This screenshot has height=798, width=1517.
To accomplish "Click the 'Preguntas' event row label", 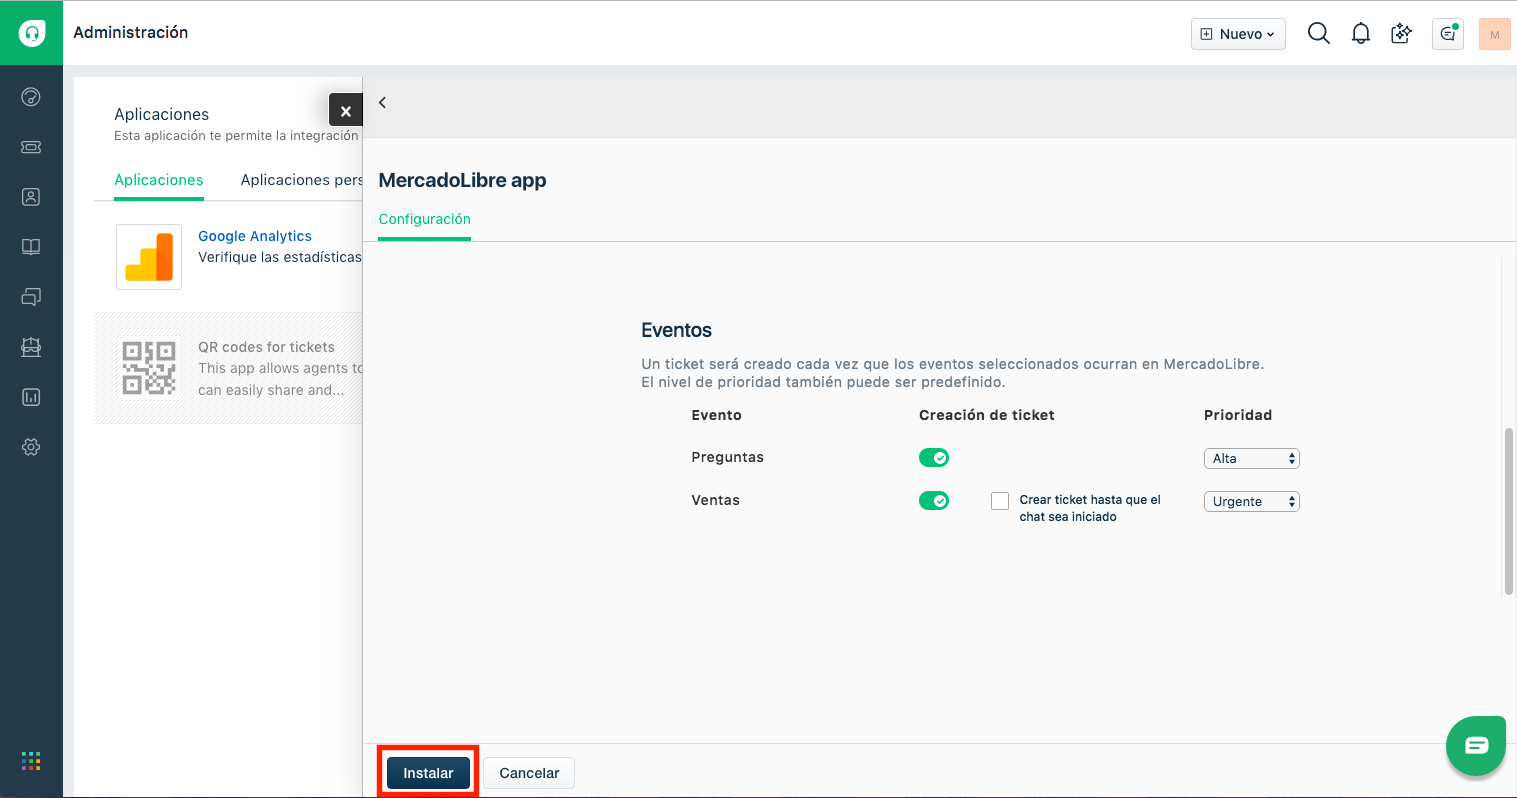I will 727,457.
